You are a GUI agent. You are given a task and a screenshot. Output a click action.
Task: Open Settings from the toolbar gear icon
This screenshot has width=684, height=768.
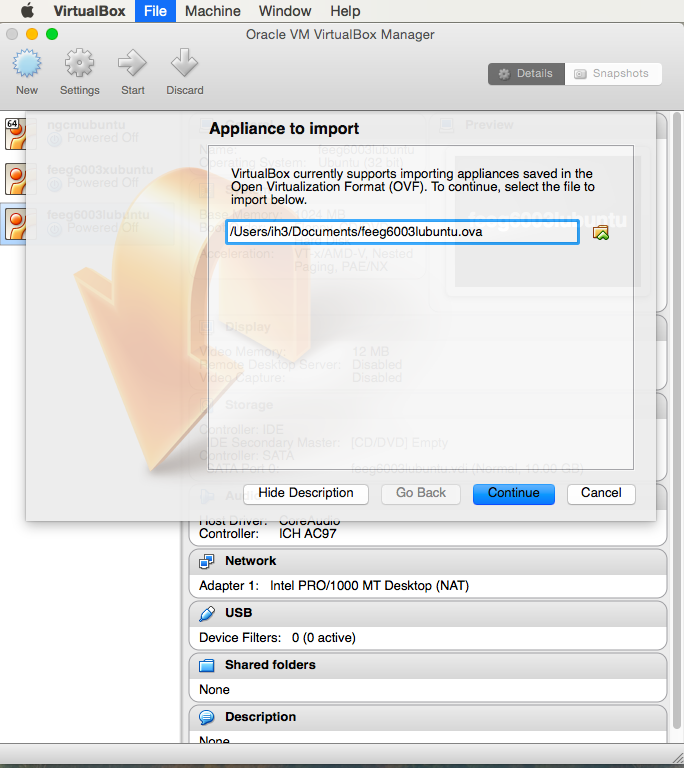click(x=79, y=63)
